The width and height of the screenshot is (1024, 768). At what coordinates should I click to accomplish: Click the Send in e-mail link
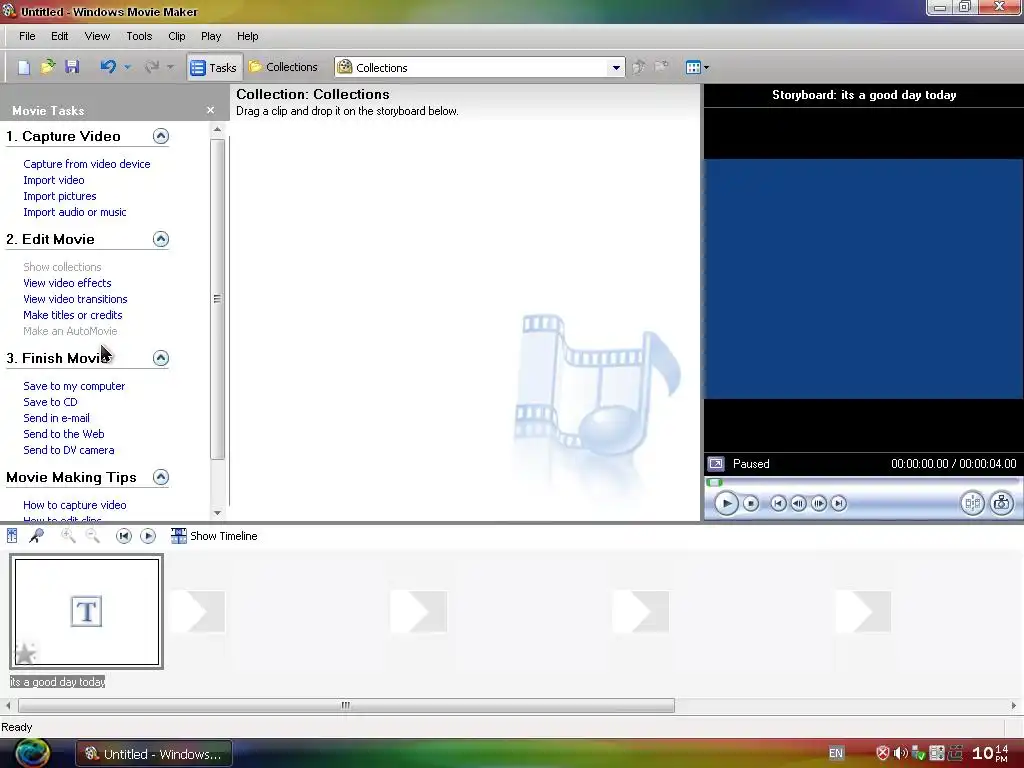[56, 418]
